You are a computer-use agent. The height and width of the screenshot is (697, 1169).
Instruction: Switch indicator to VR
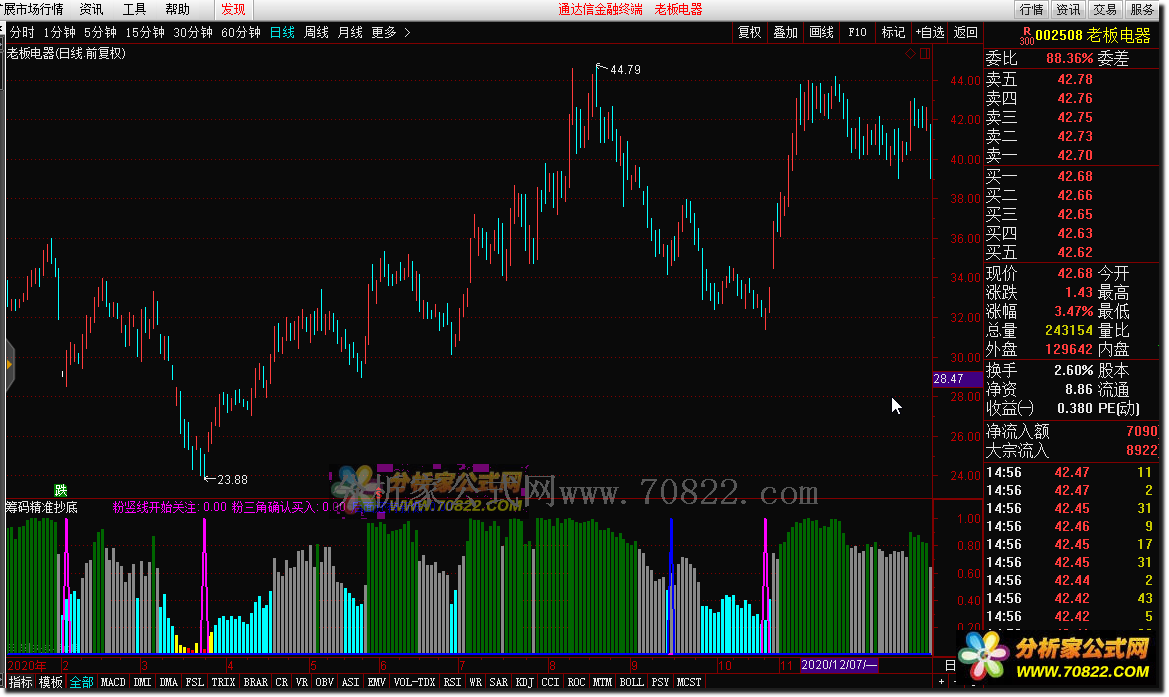301,682
